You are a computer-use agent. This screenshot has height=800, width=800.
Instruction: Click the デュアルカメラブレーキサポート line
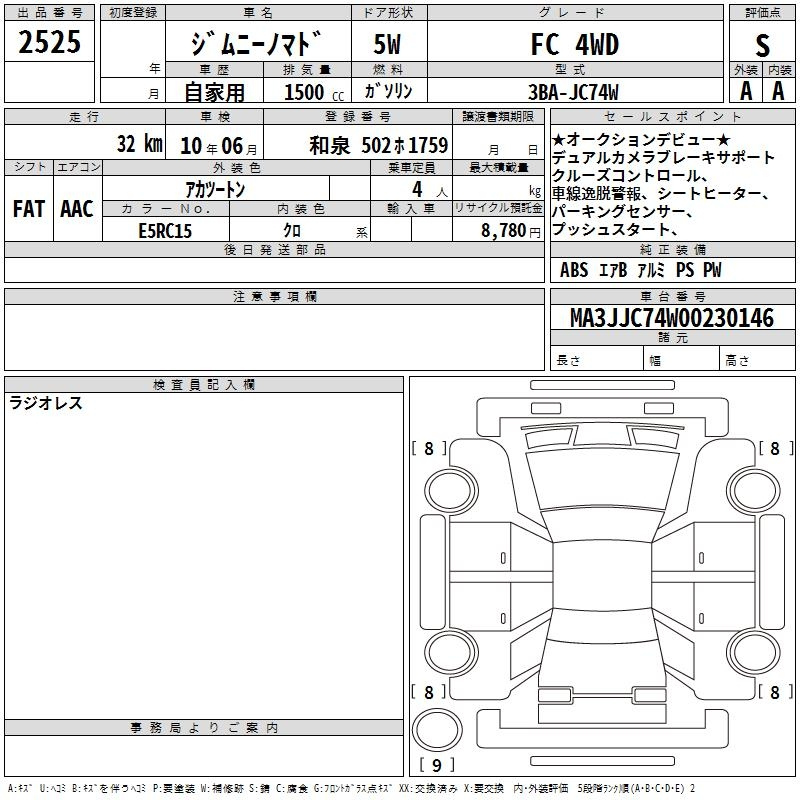(663, 157)
